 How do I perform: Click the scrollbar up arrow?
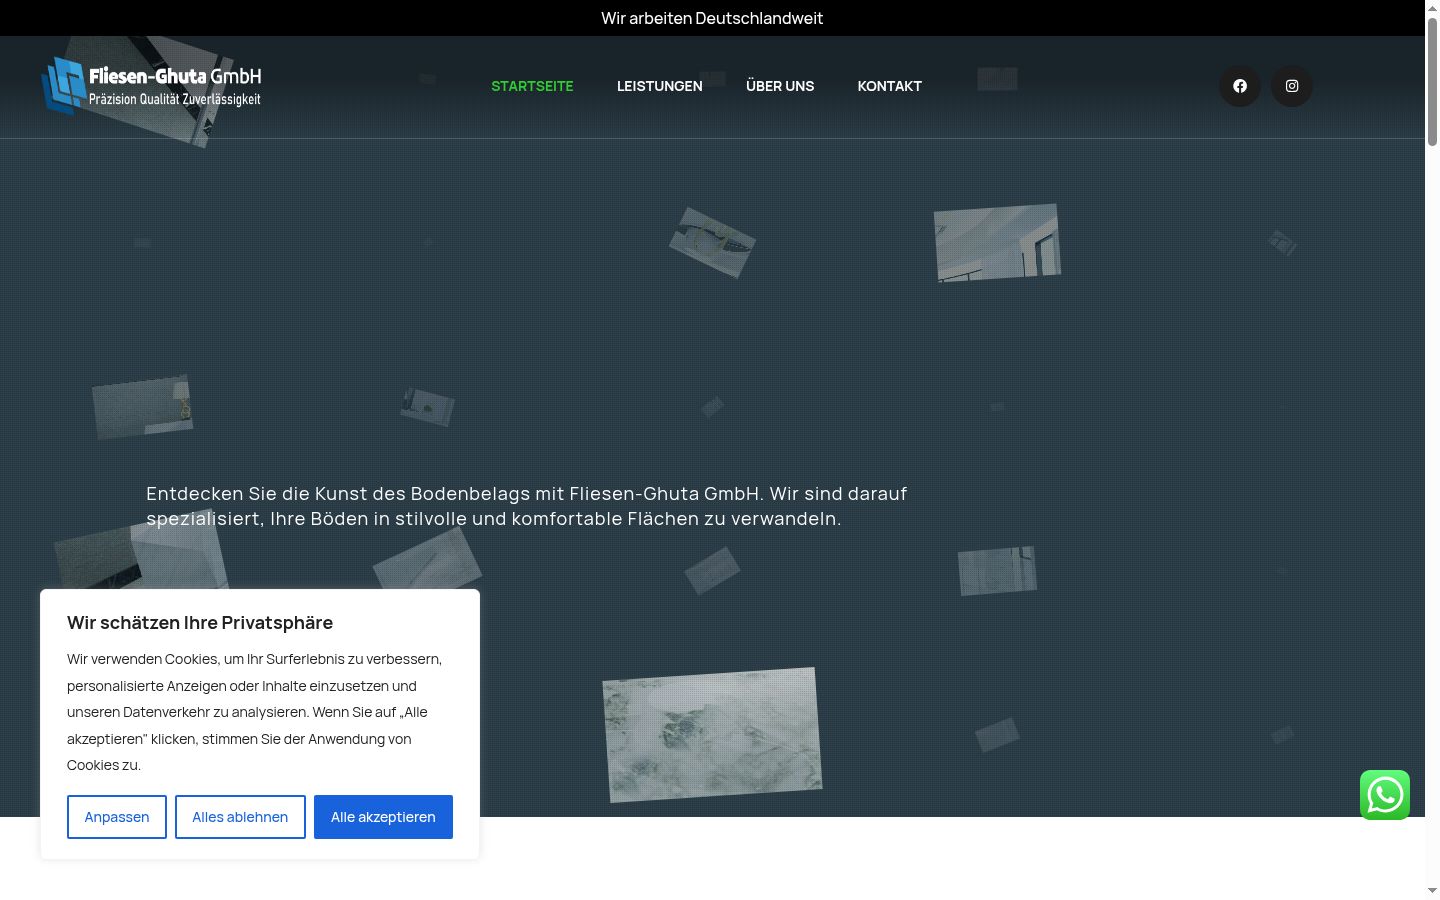point(1432,8)
